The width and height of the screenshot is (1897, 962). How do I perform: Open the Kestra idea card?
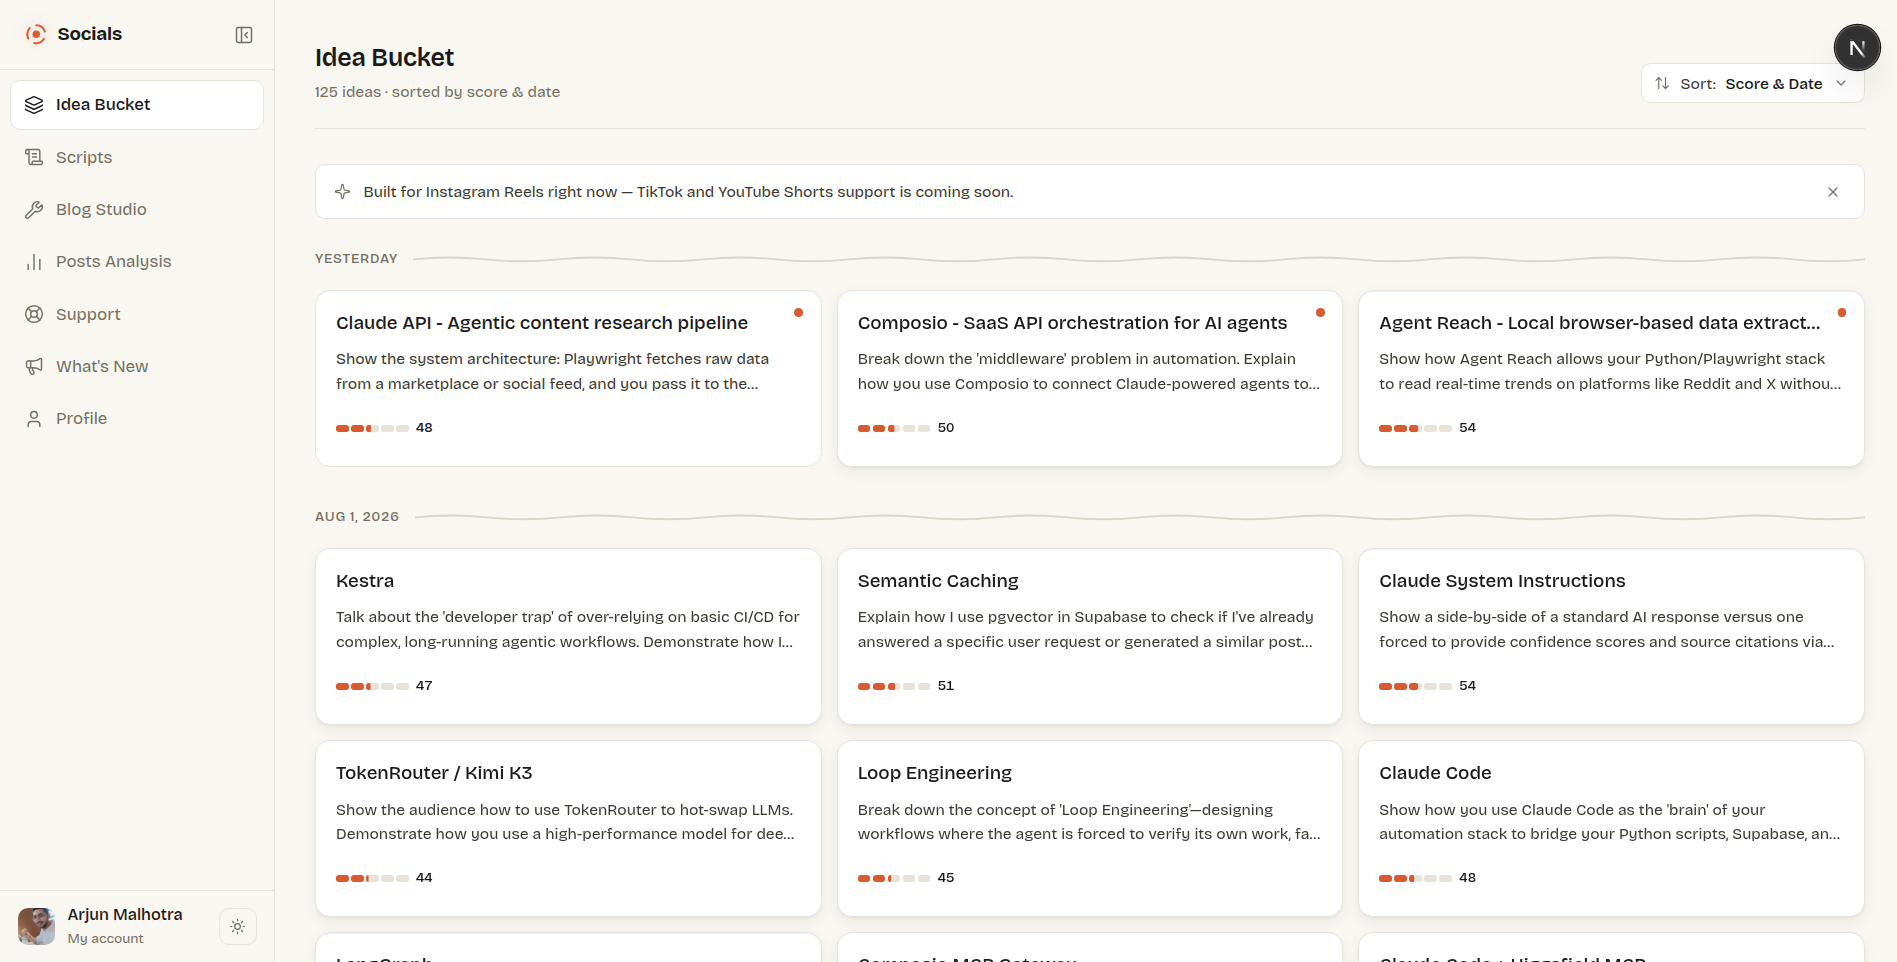click(x=568, y=637)
